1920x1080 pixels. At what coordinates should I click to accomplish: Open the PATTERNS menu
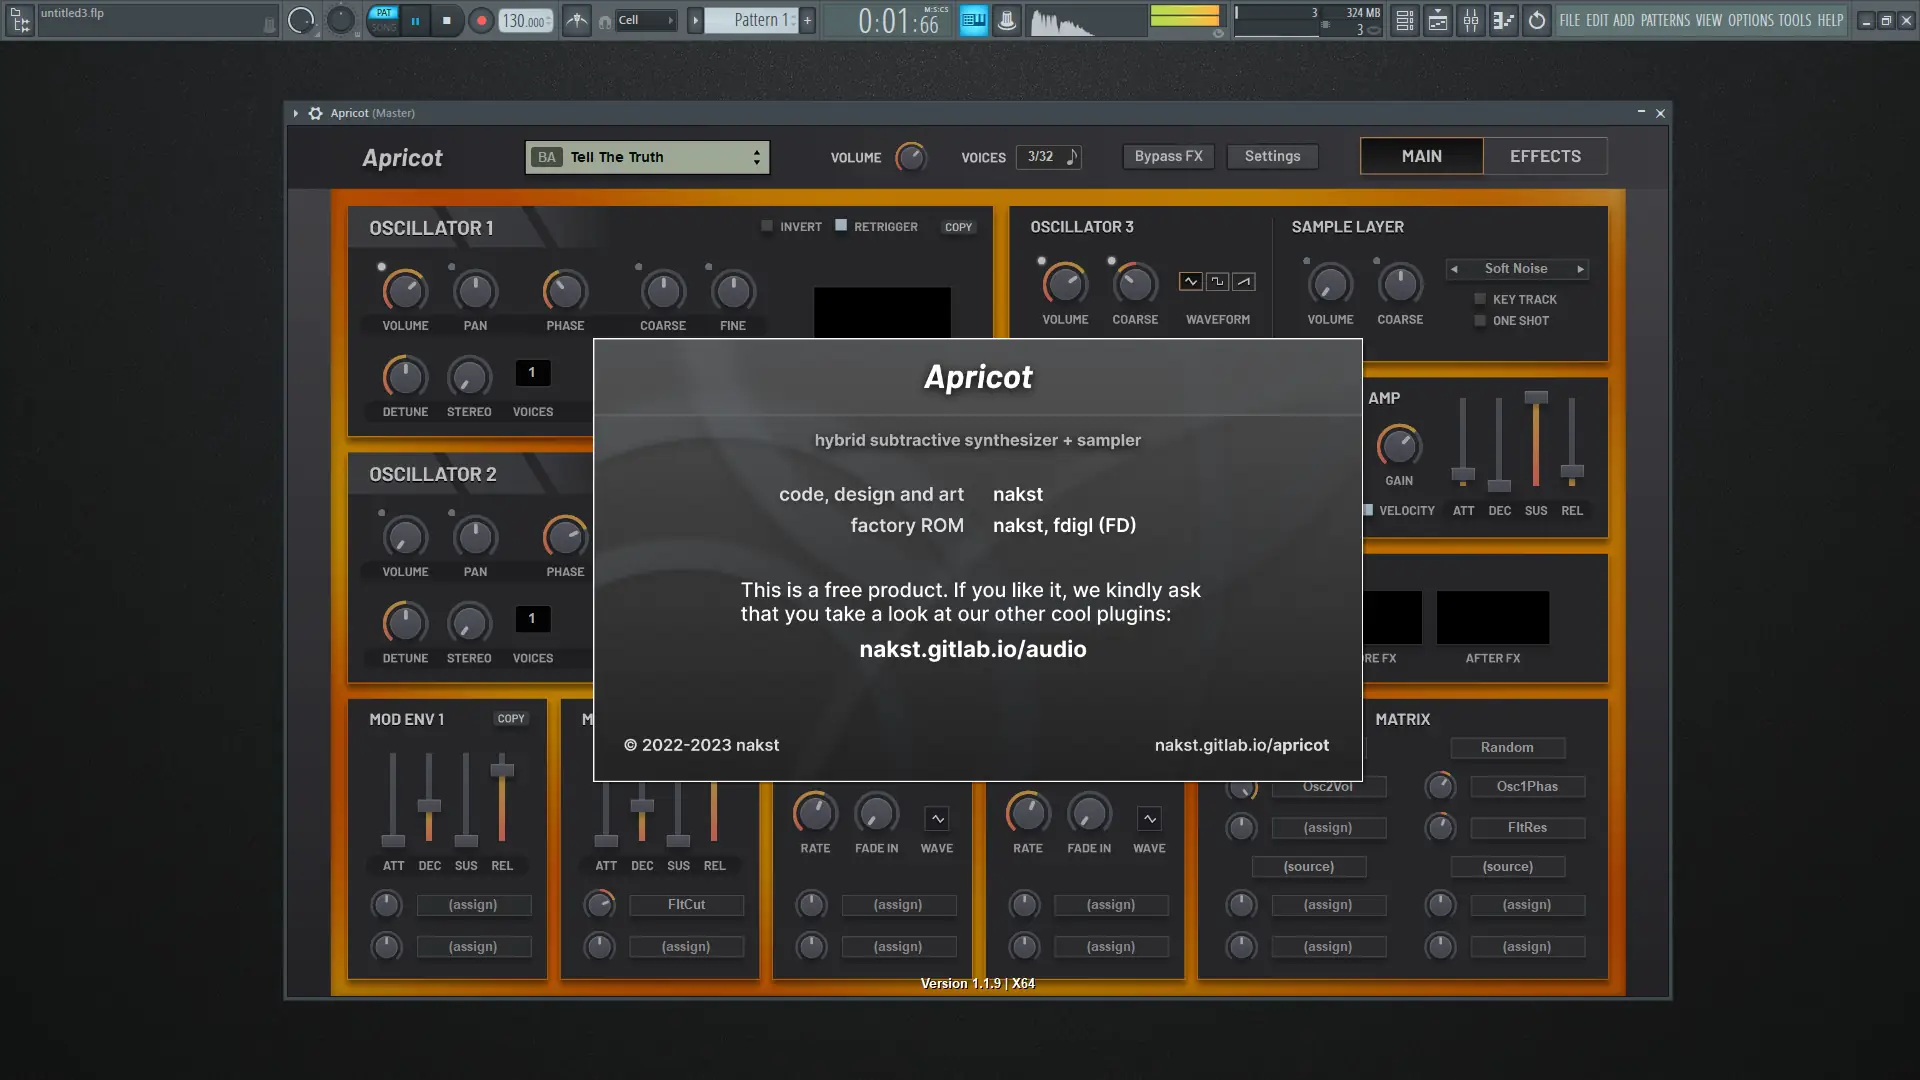coord(1665,20)
